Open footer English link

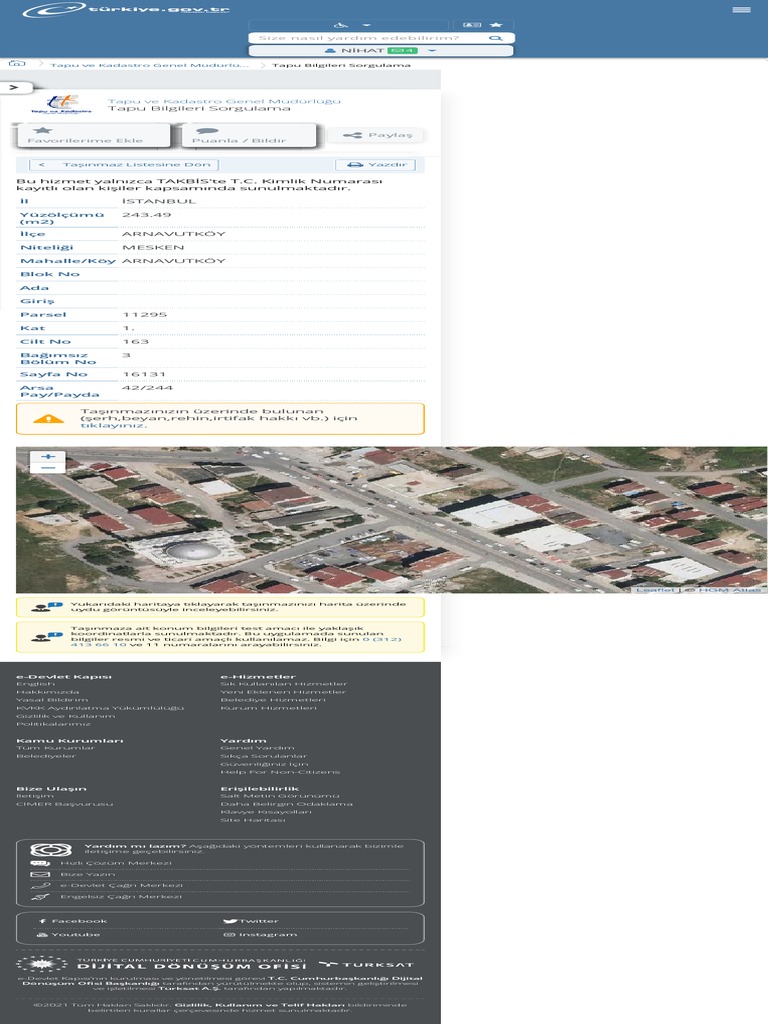36,684
